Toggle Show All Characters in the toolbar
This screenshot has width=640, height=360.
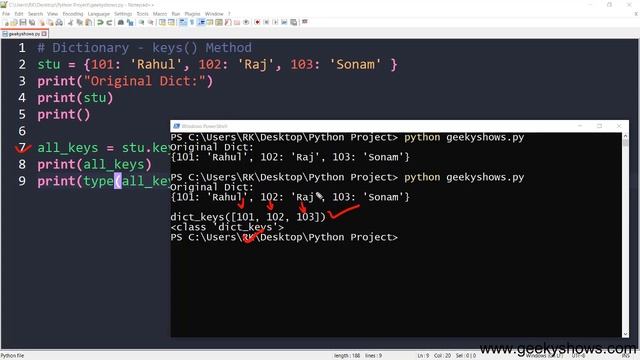tap(192, 22)
